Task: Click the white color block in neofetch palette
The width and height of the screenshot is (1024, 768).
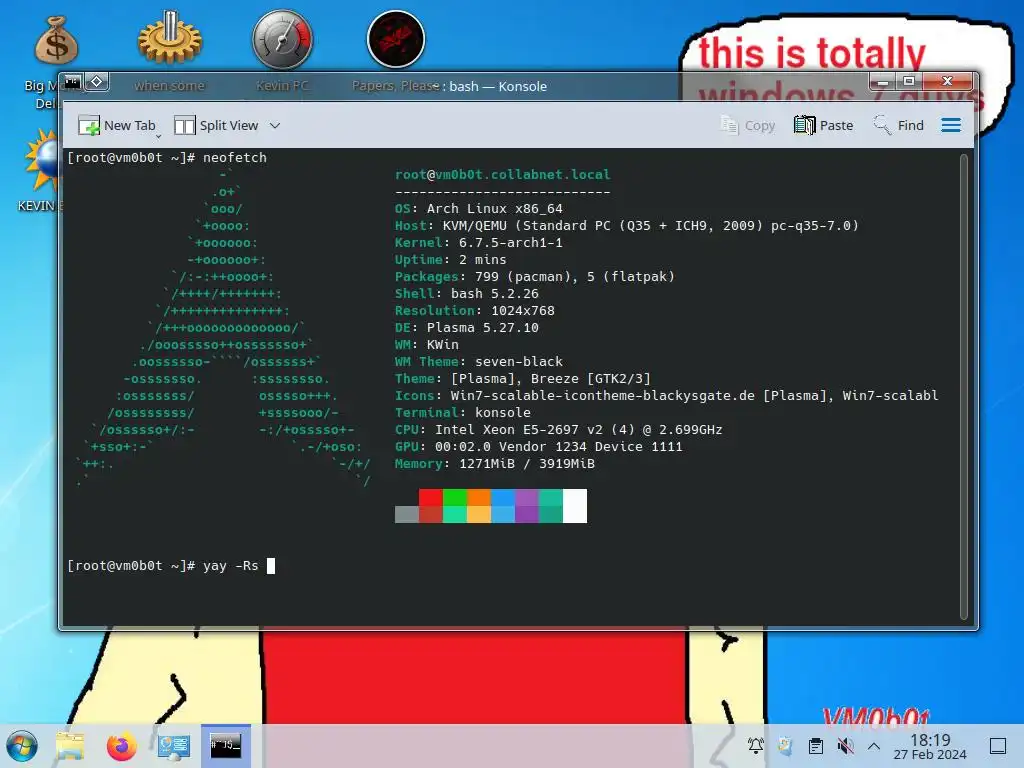Action: coord(575,505)
